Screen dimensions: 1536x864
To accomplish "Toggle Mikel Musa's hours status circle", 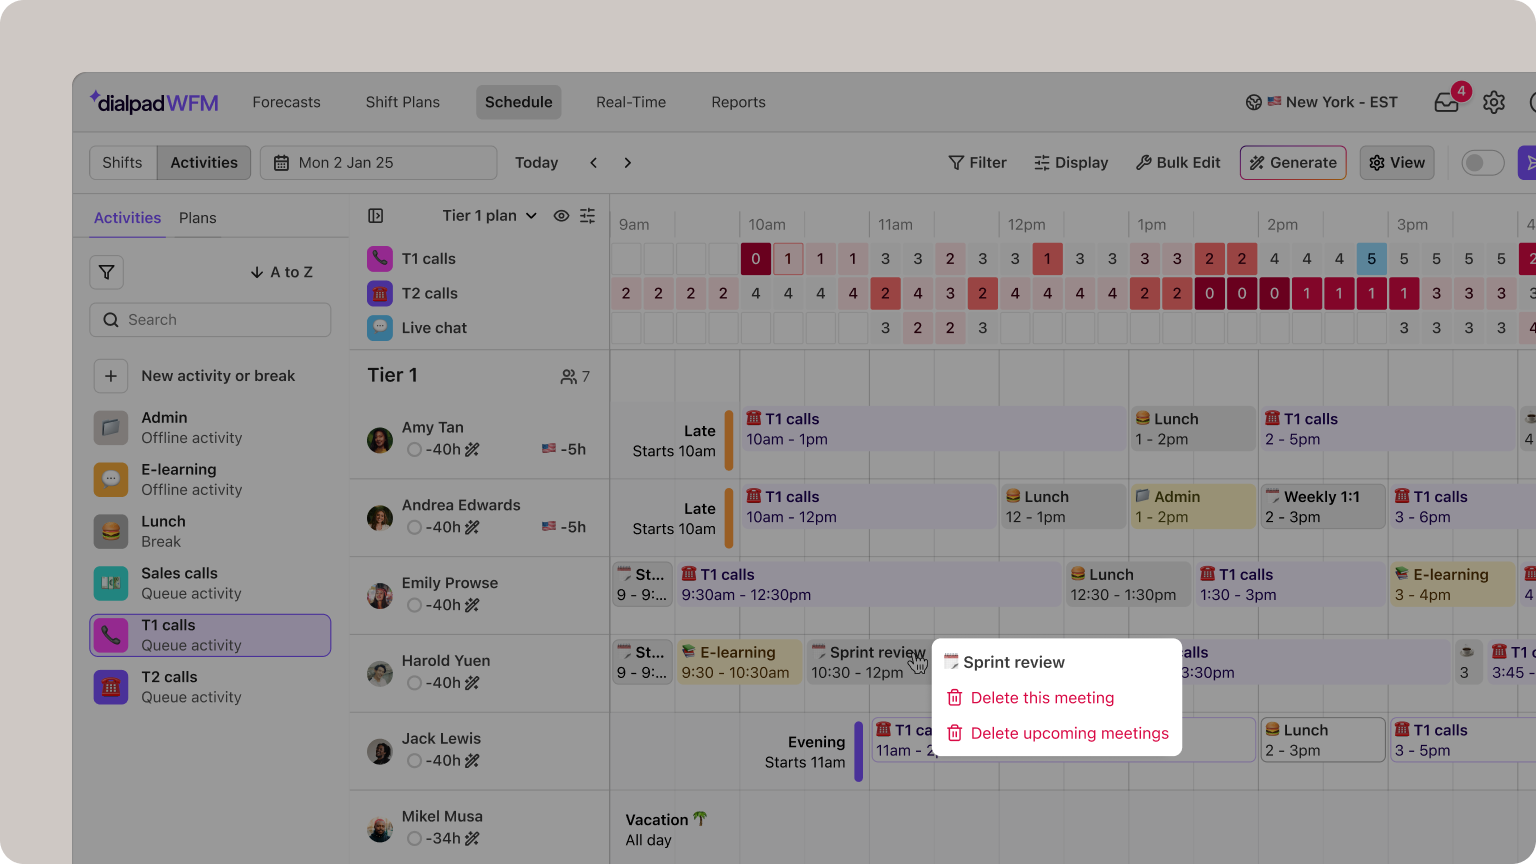I will click(x=414, y=839).
